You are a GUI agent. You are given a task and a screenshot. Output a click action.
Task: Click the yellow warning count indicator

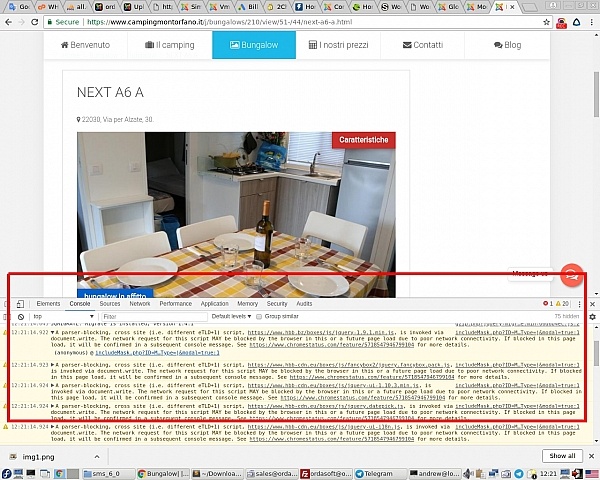click(x=562, y=304)
